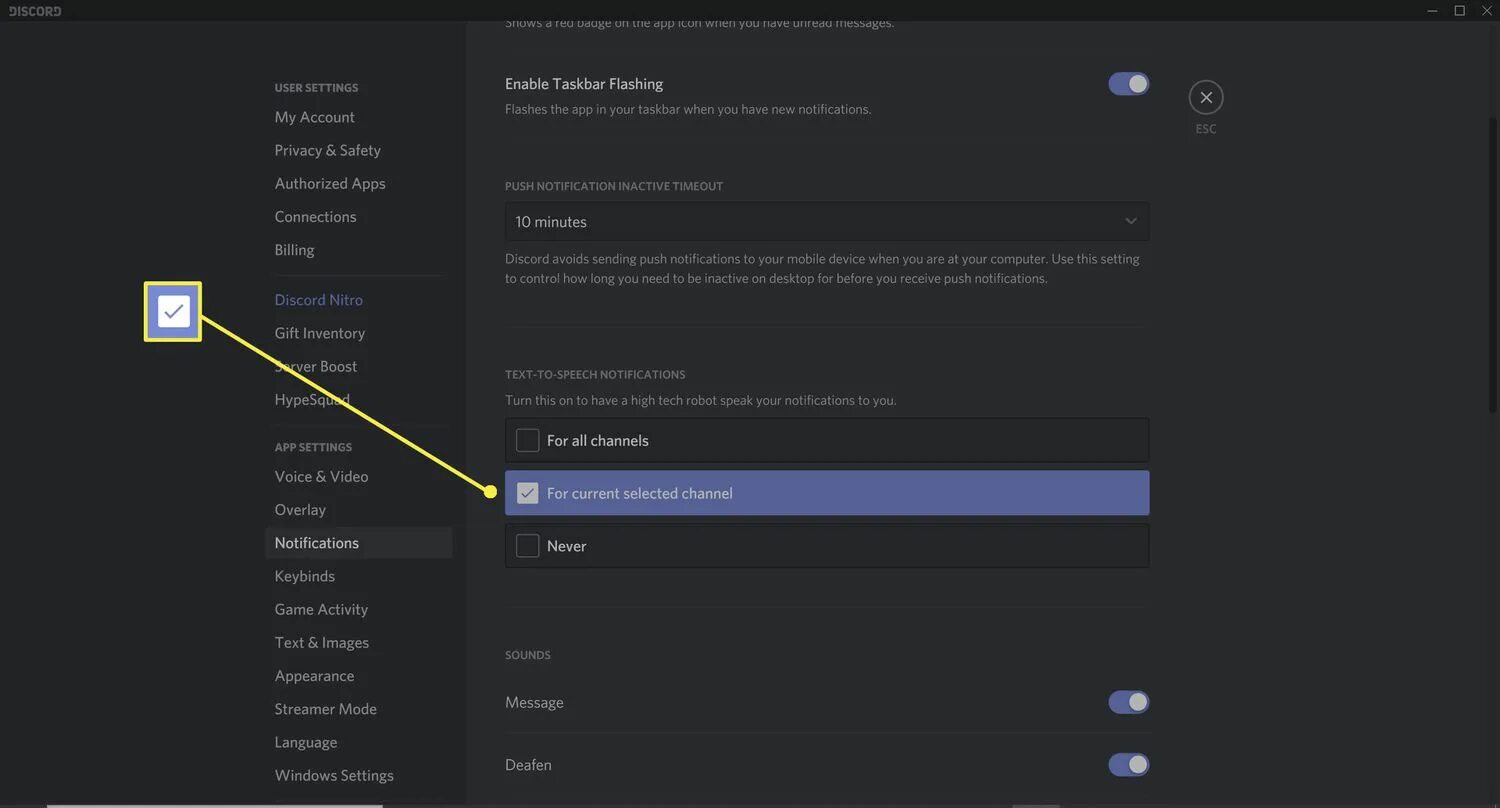
Task: Maximize the Discord window
Action: click(x=1459, y=10)
